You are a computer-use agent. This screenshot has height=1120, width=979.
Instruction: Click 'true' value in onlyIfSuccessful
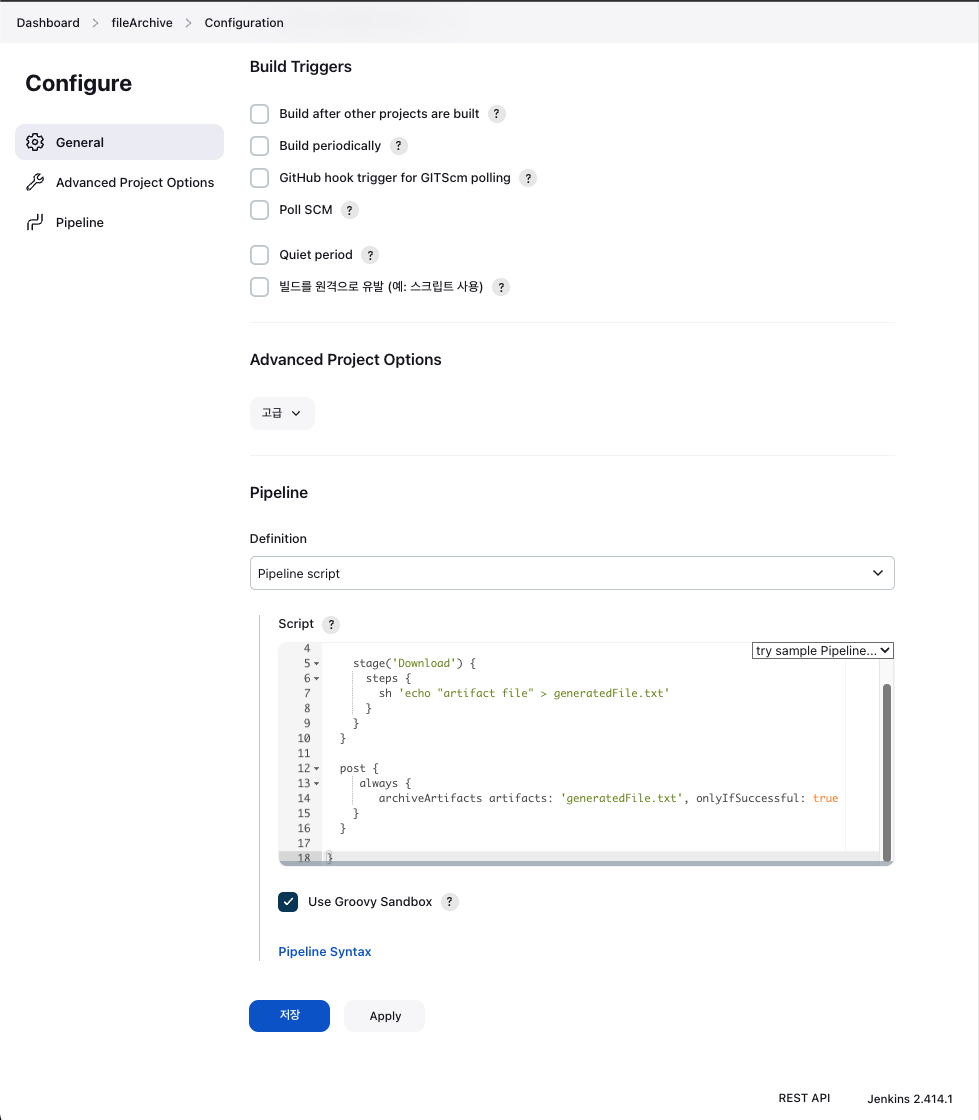click(x=825, y=799)
